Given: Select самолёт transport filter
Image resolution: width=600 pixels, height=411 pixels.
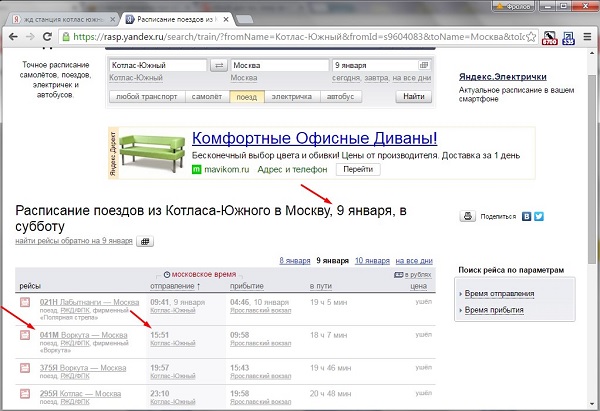Looking at the screenshot, I should click(207, 97).
